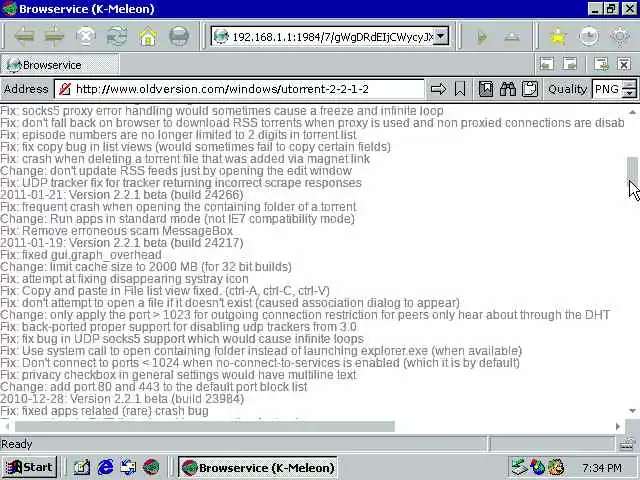Click 'Fix: attempt at fixing disappearing systray icon'
Viewport: 640px width, 480px height.
click(124, 279)
